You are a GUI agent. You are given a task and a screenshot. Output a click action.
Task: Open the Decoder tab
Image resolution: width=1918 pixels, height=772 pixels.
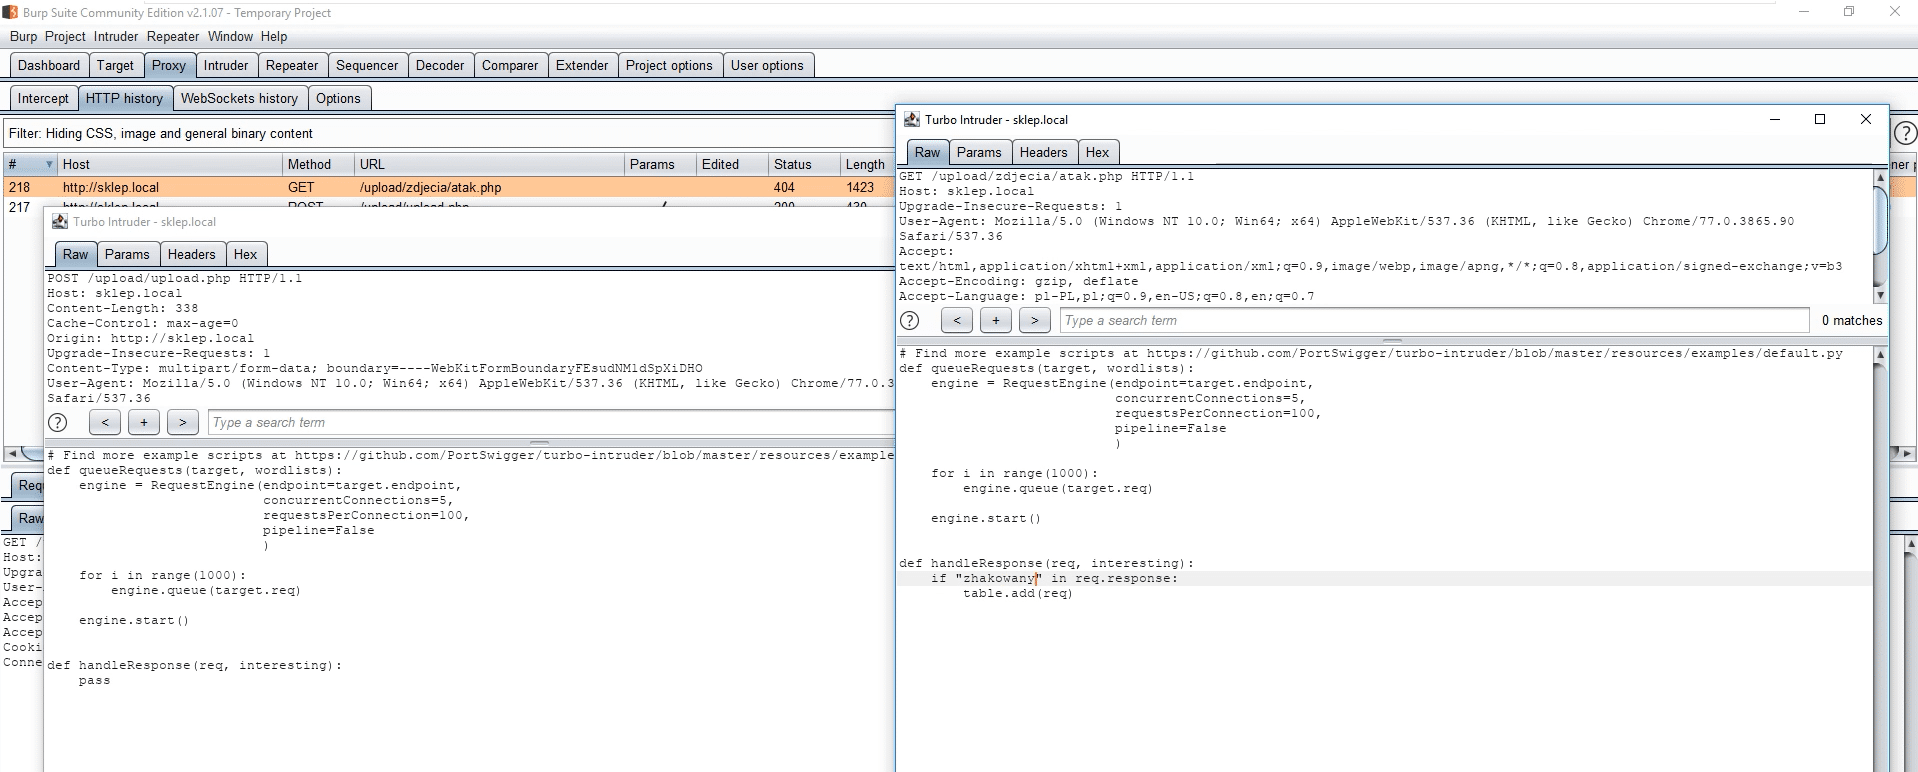coord(440,65)
